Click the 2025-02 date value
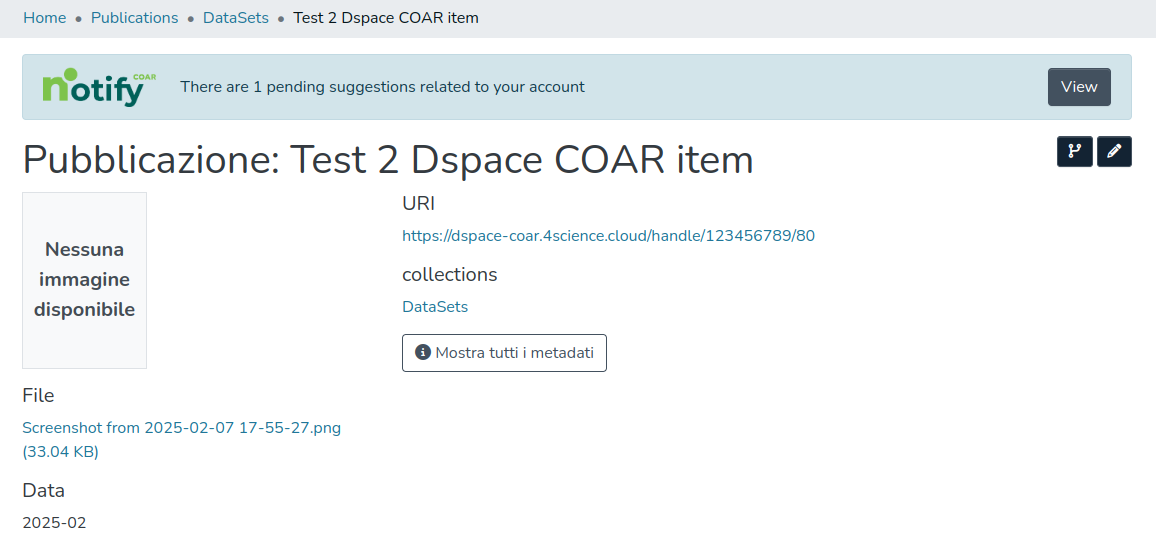1156x543 pixels. (x=54, y=523)
